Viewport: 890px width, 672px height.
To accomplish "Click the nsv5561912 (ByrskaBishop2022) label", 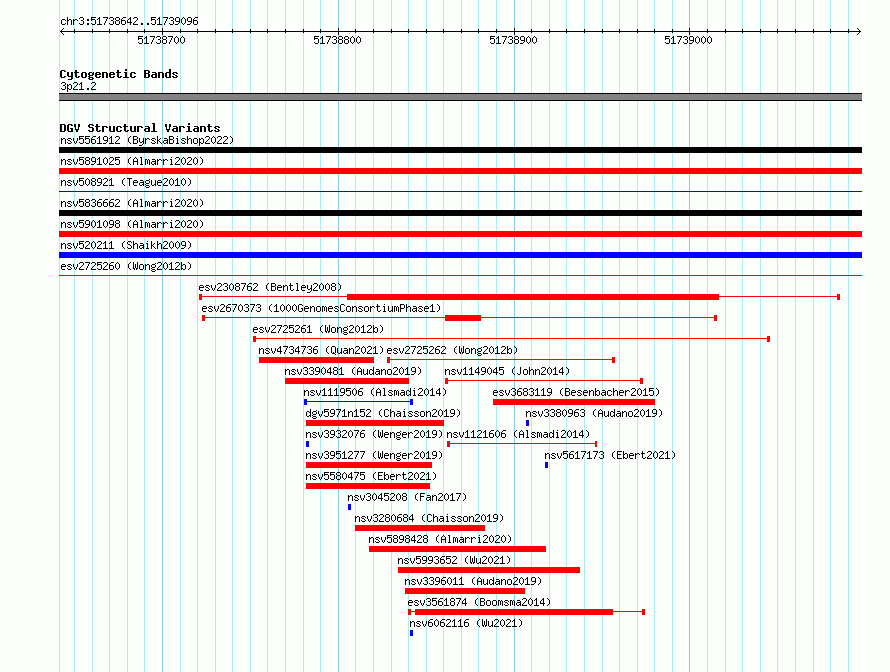I will [147, 140].
